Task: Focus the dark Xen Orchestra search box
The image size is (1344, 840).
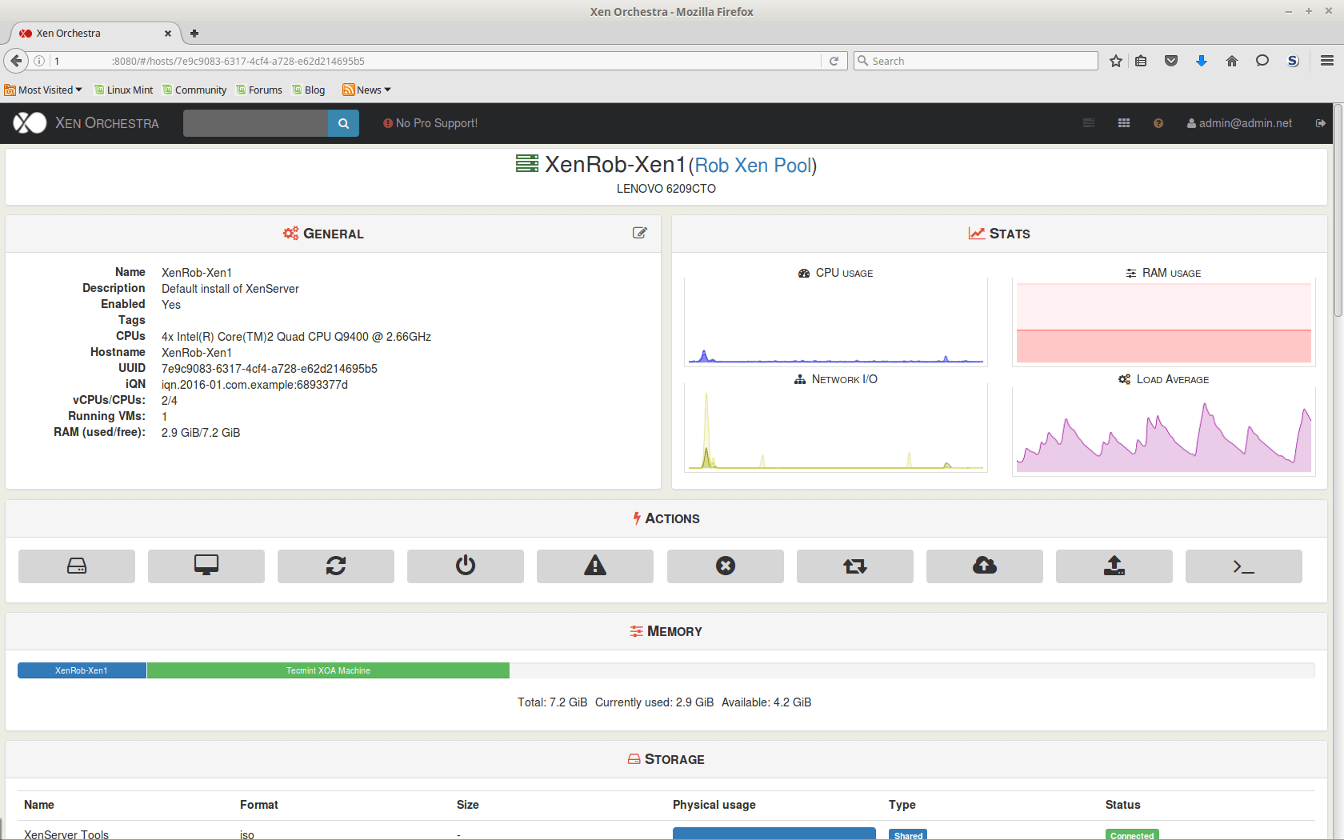Action: (x=255, y=123)
